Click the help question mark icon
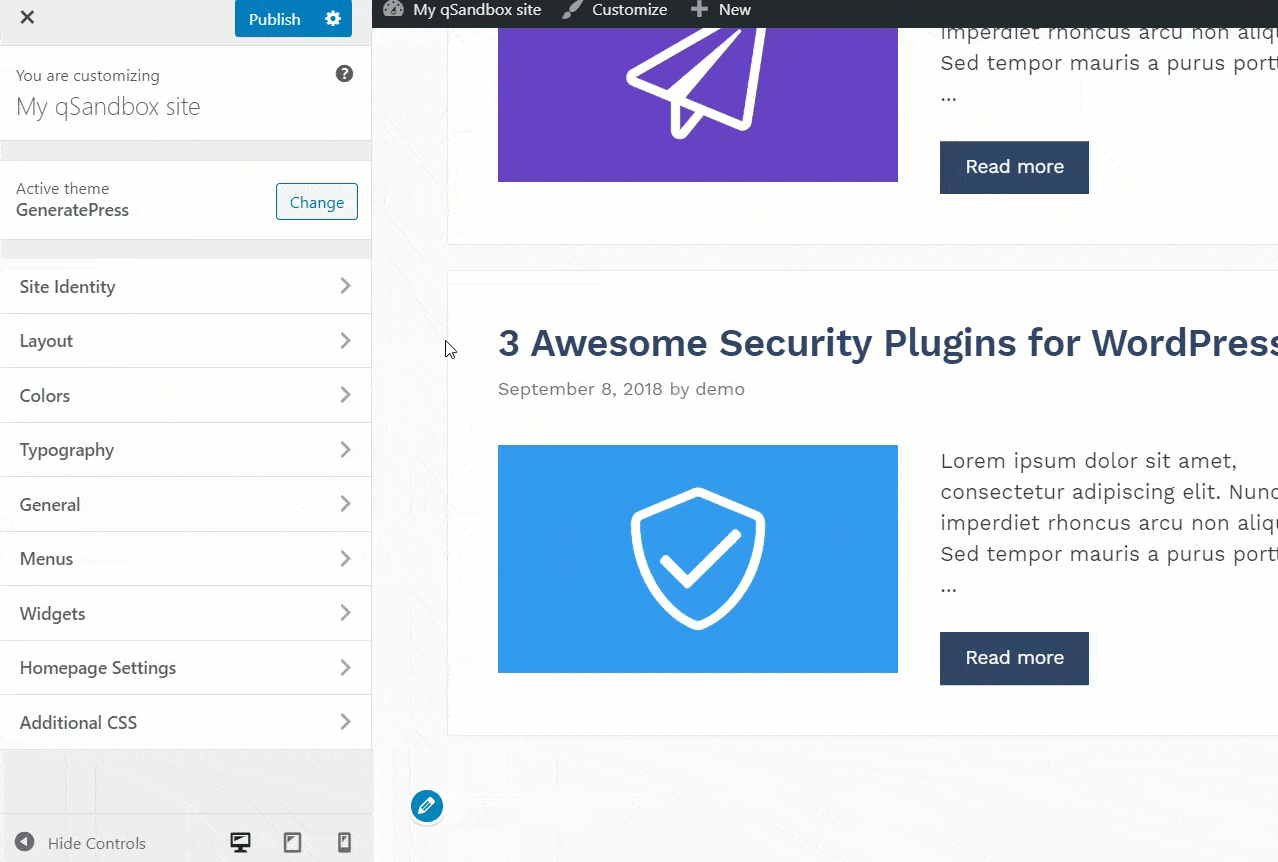Viewport: 1278px width, 862px height. (x=344, y=74)
